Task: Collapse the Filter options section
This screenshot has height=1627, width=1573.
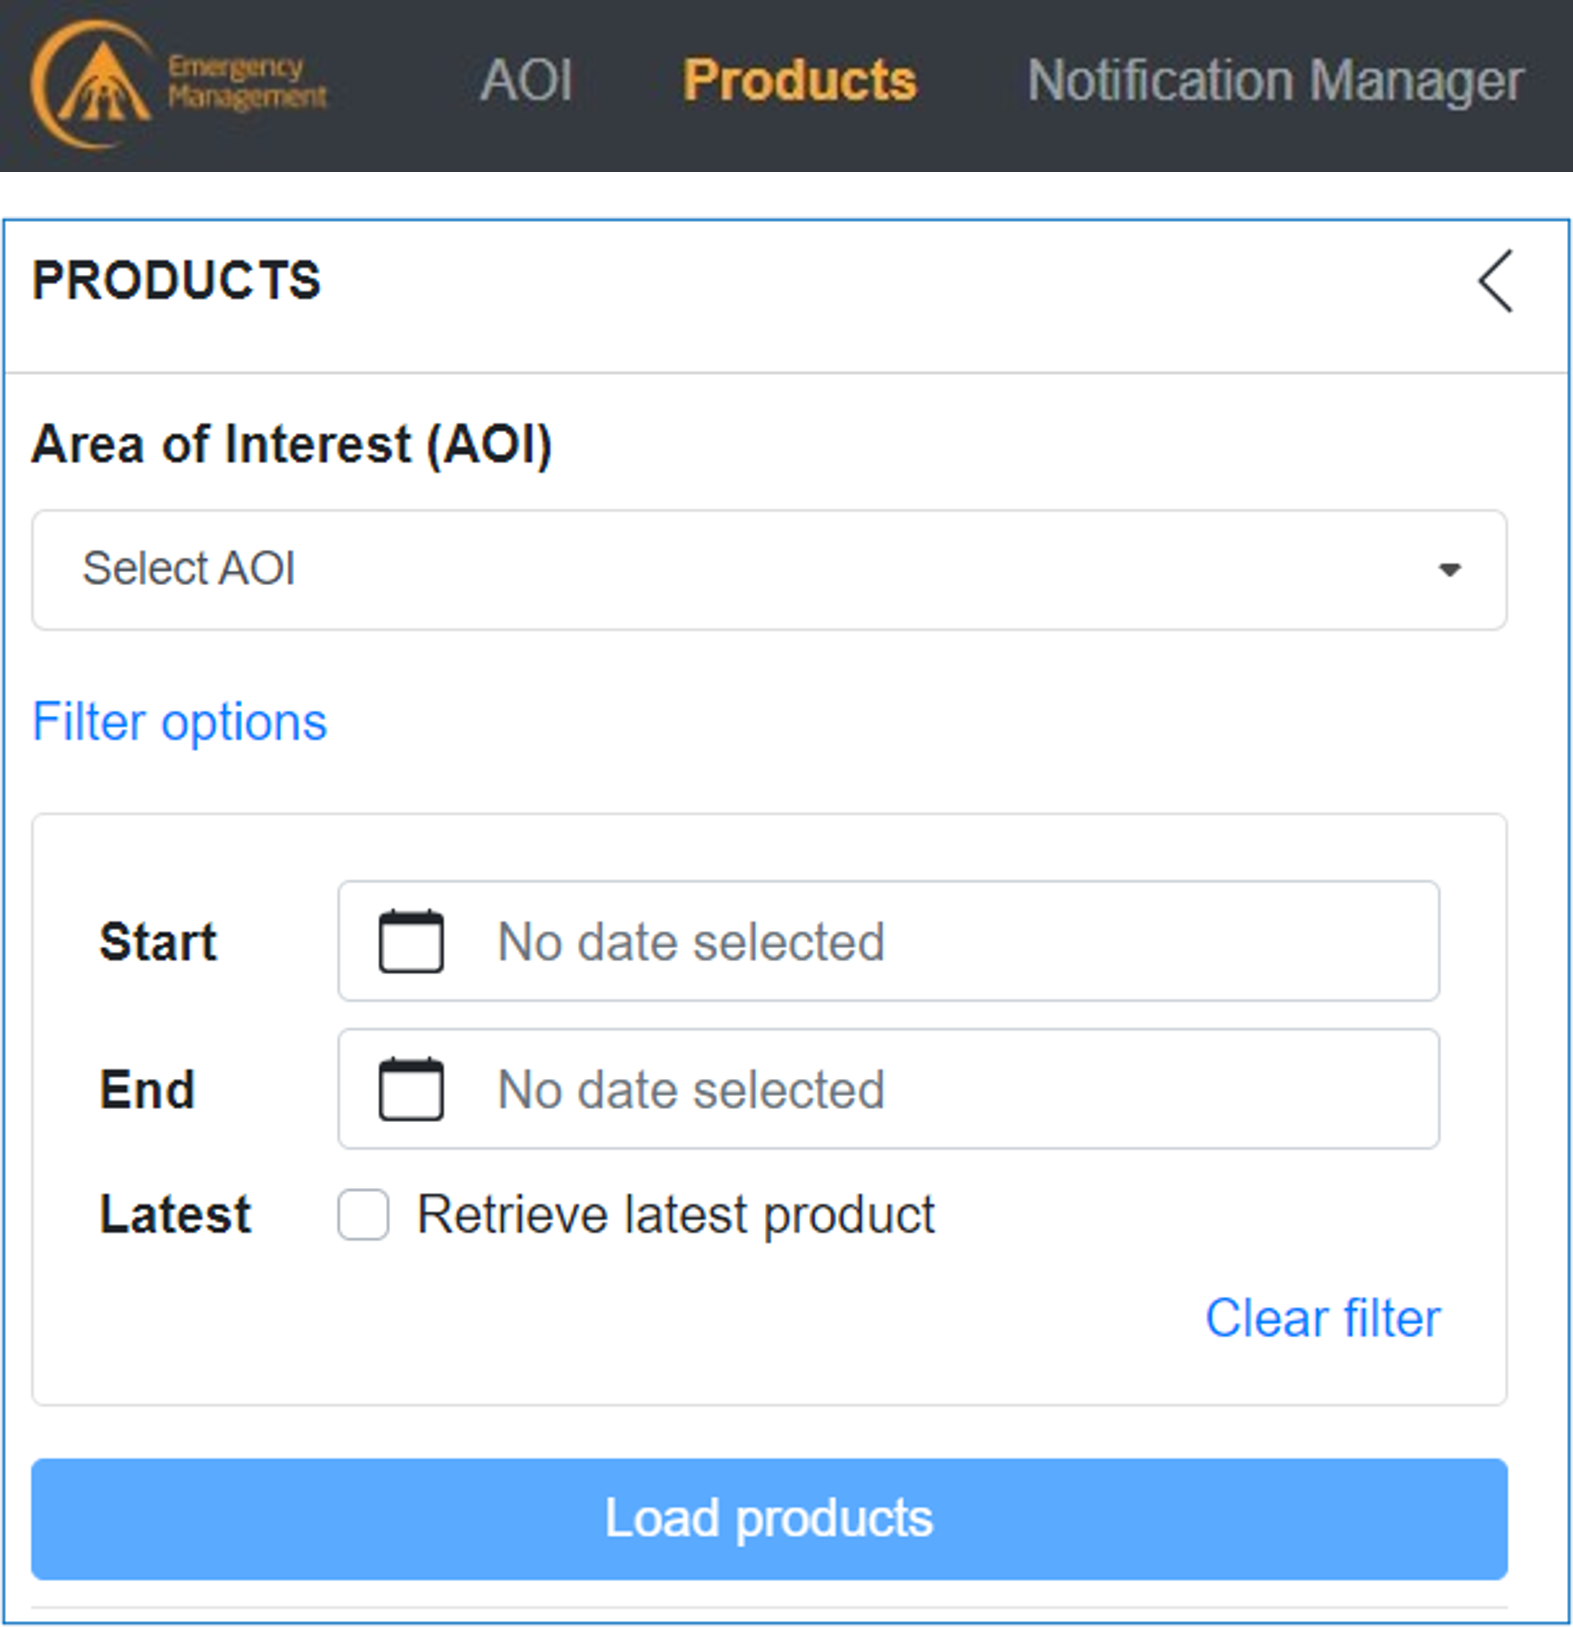Action: 180,722
